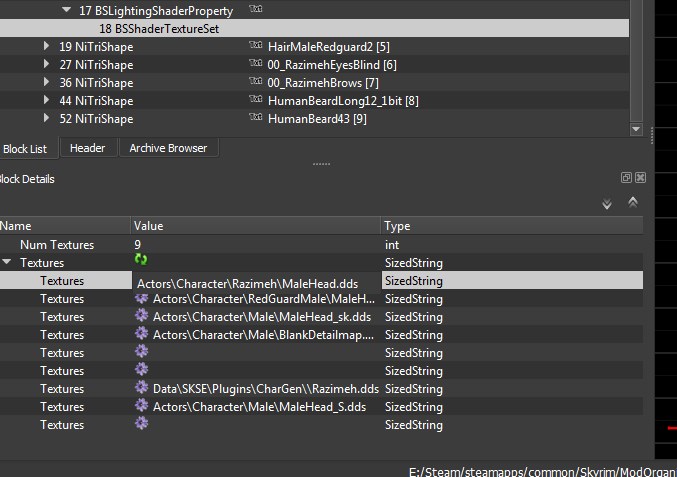The width and height of the screenshot is (677, 477).
Task: Close the Block Details panel
Action: 641,177
